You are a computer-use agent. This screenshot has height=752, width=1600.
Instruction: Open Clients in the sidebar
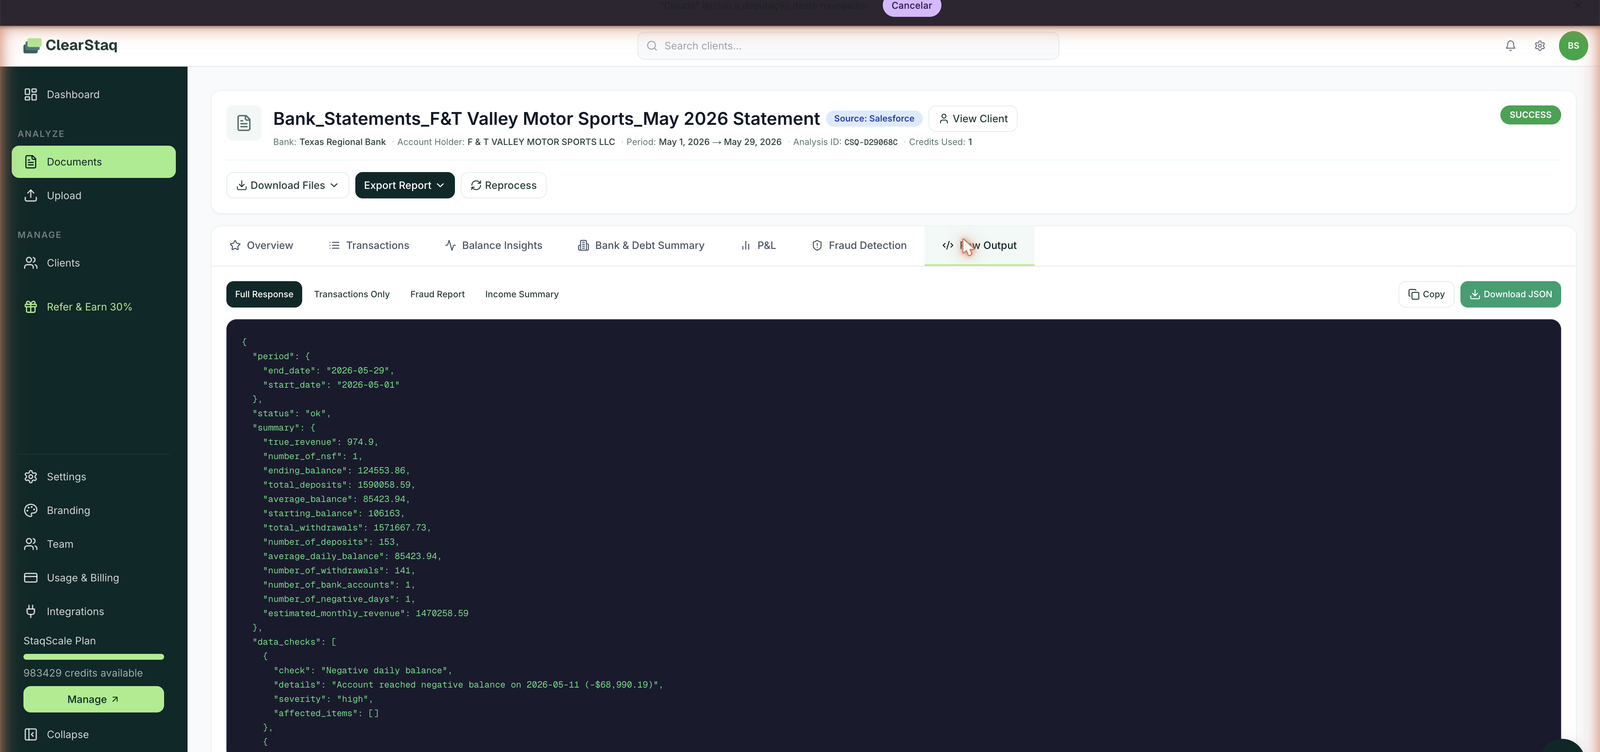[94, 263]
